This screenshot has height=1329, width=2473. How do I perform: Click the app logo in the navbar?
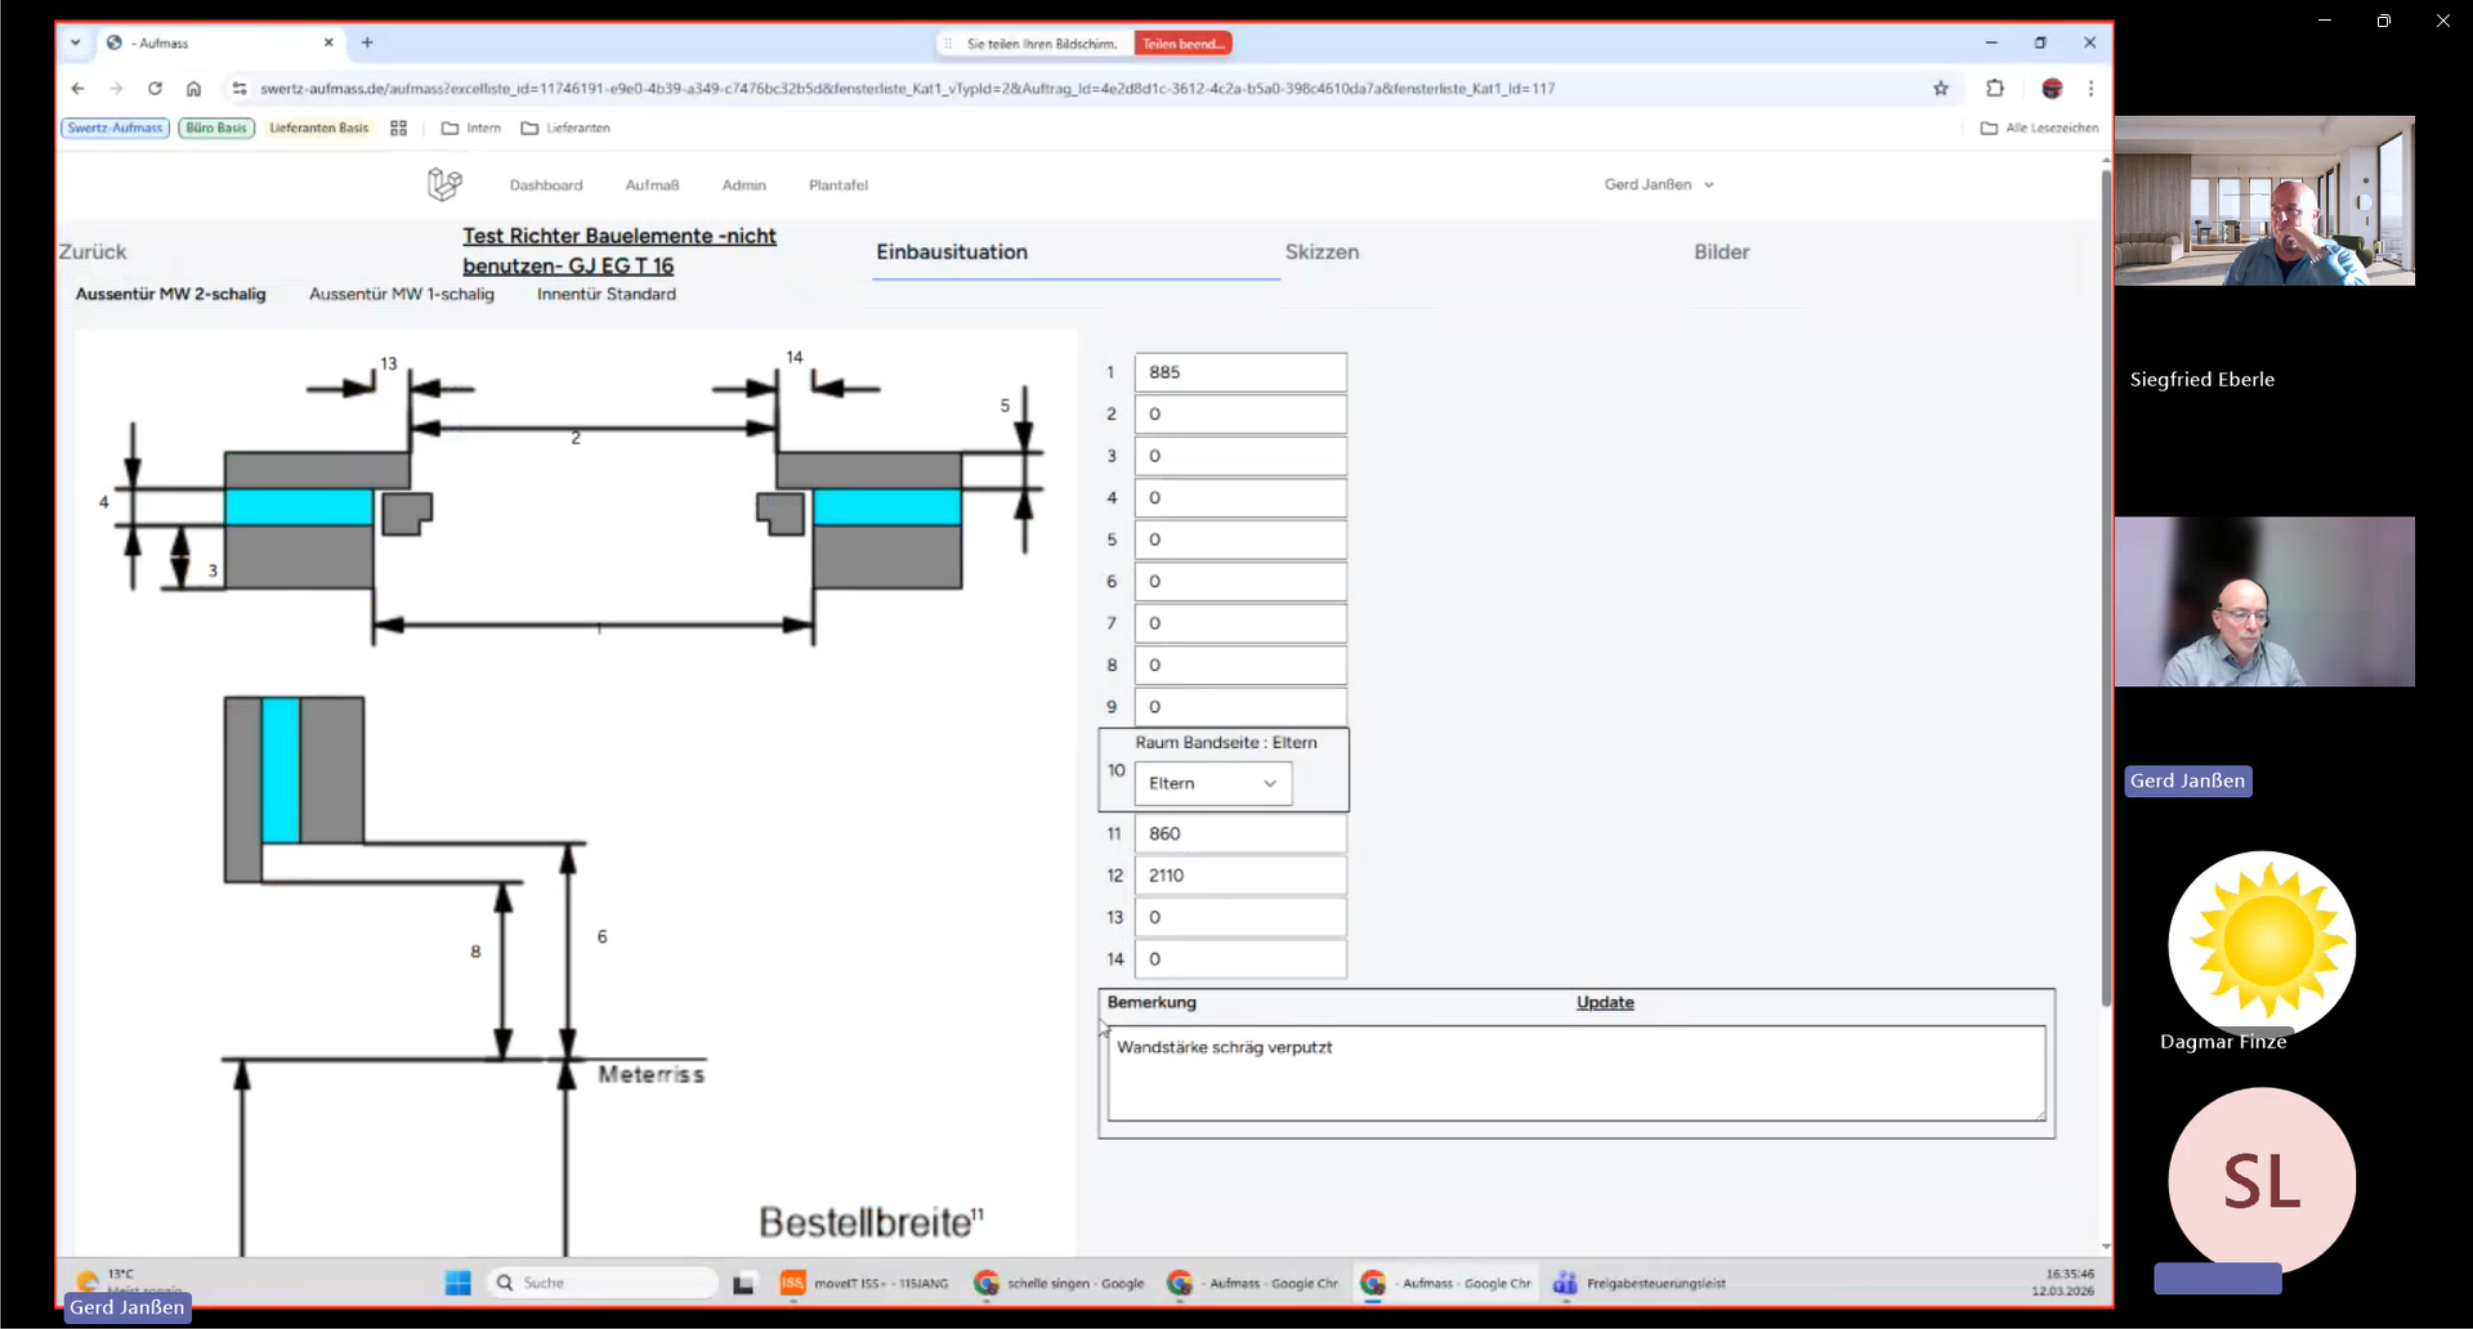point(444,184)
